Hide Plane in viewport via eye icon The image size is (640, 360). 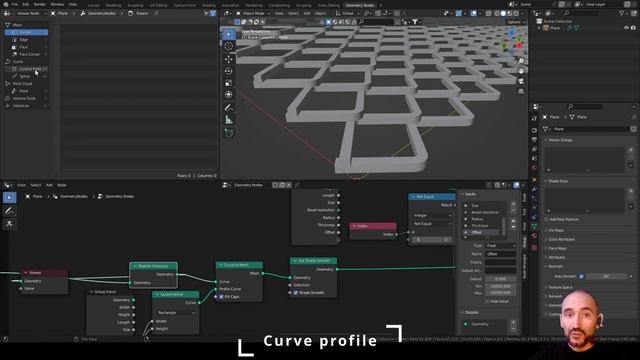pyautogui.click(x=626, y=28)
